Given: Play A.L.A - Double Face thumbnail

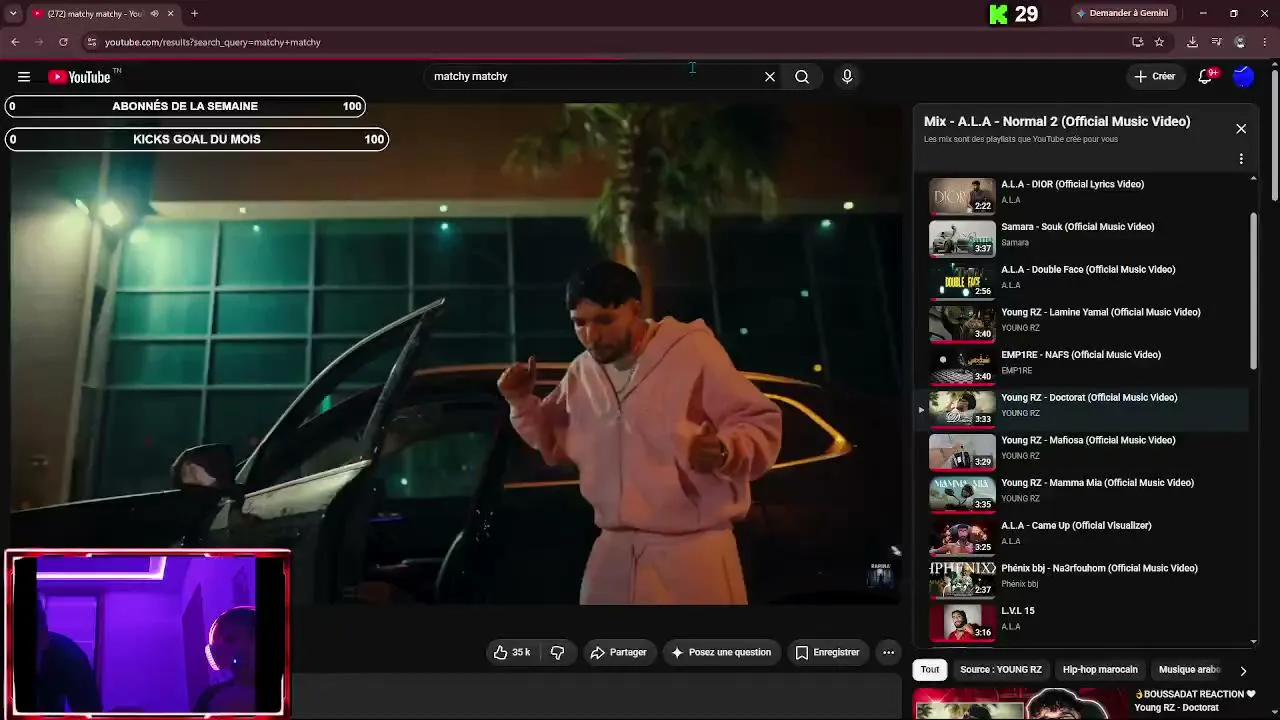Looking at the screenshot, I should (962, 282).
